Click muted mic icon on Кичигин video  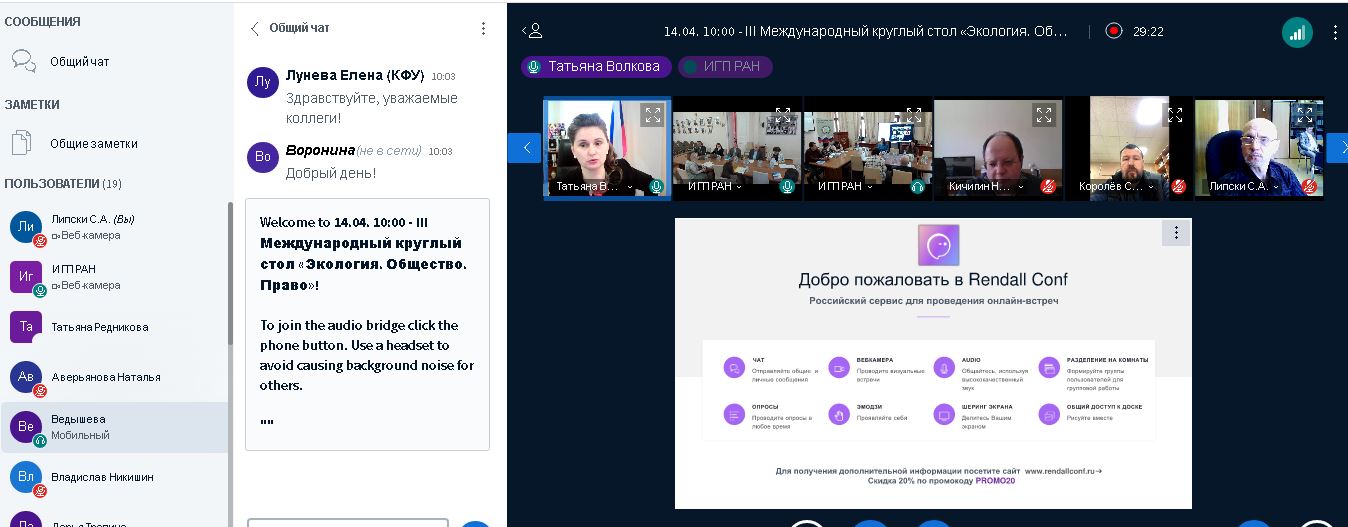click(1048, 186)
